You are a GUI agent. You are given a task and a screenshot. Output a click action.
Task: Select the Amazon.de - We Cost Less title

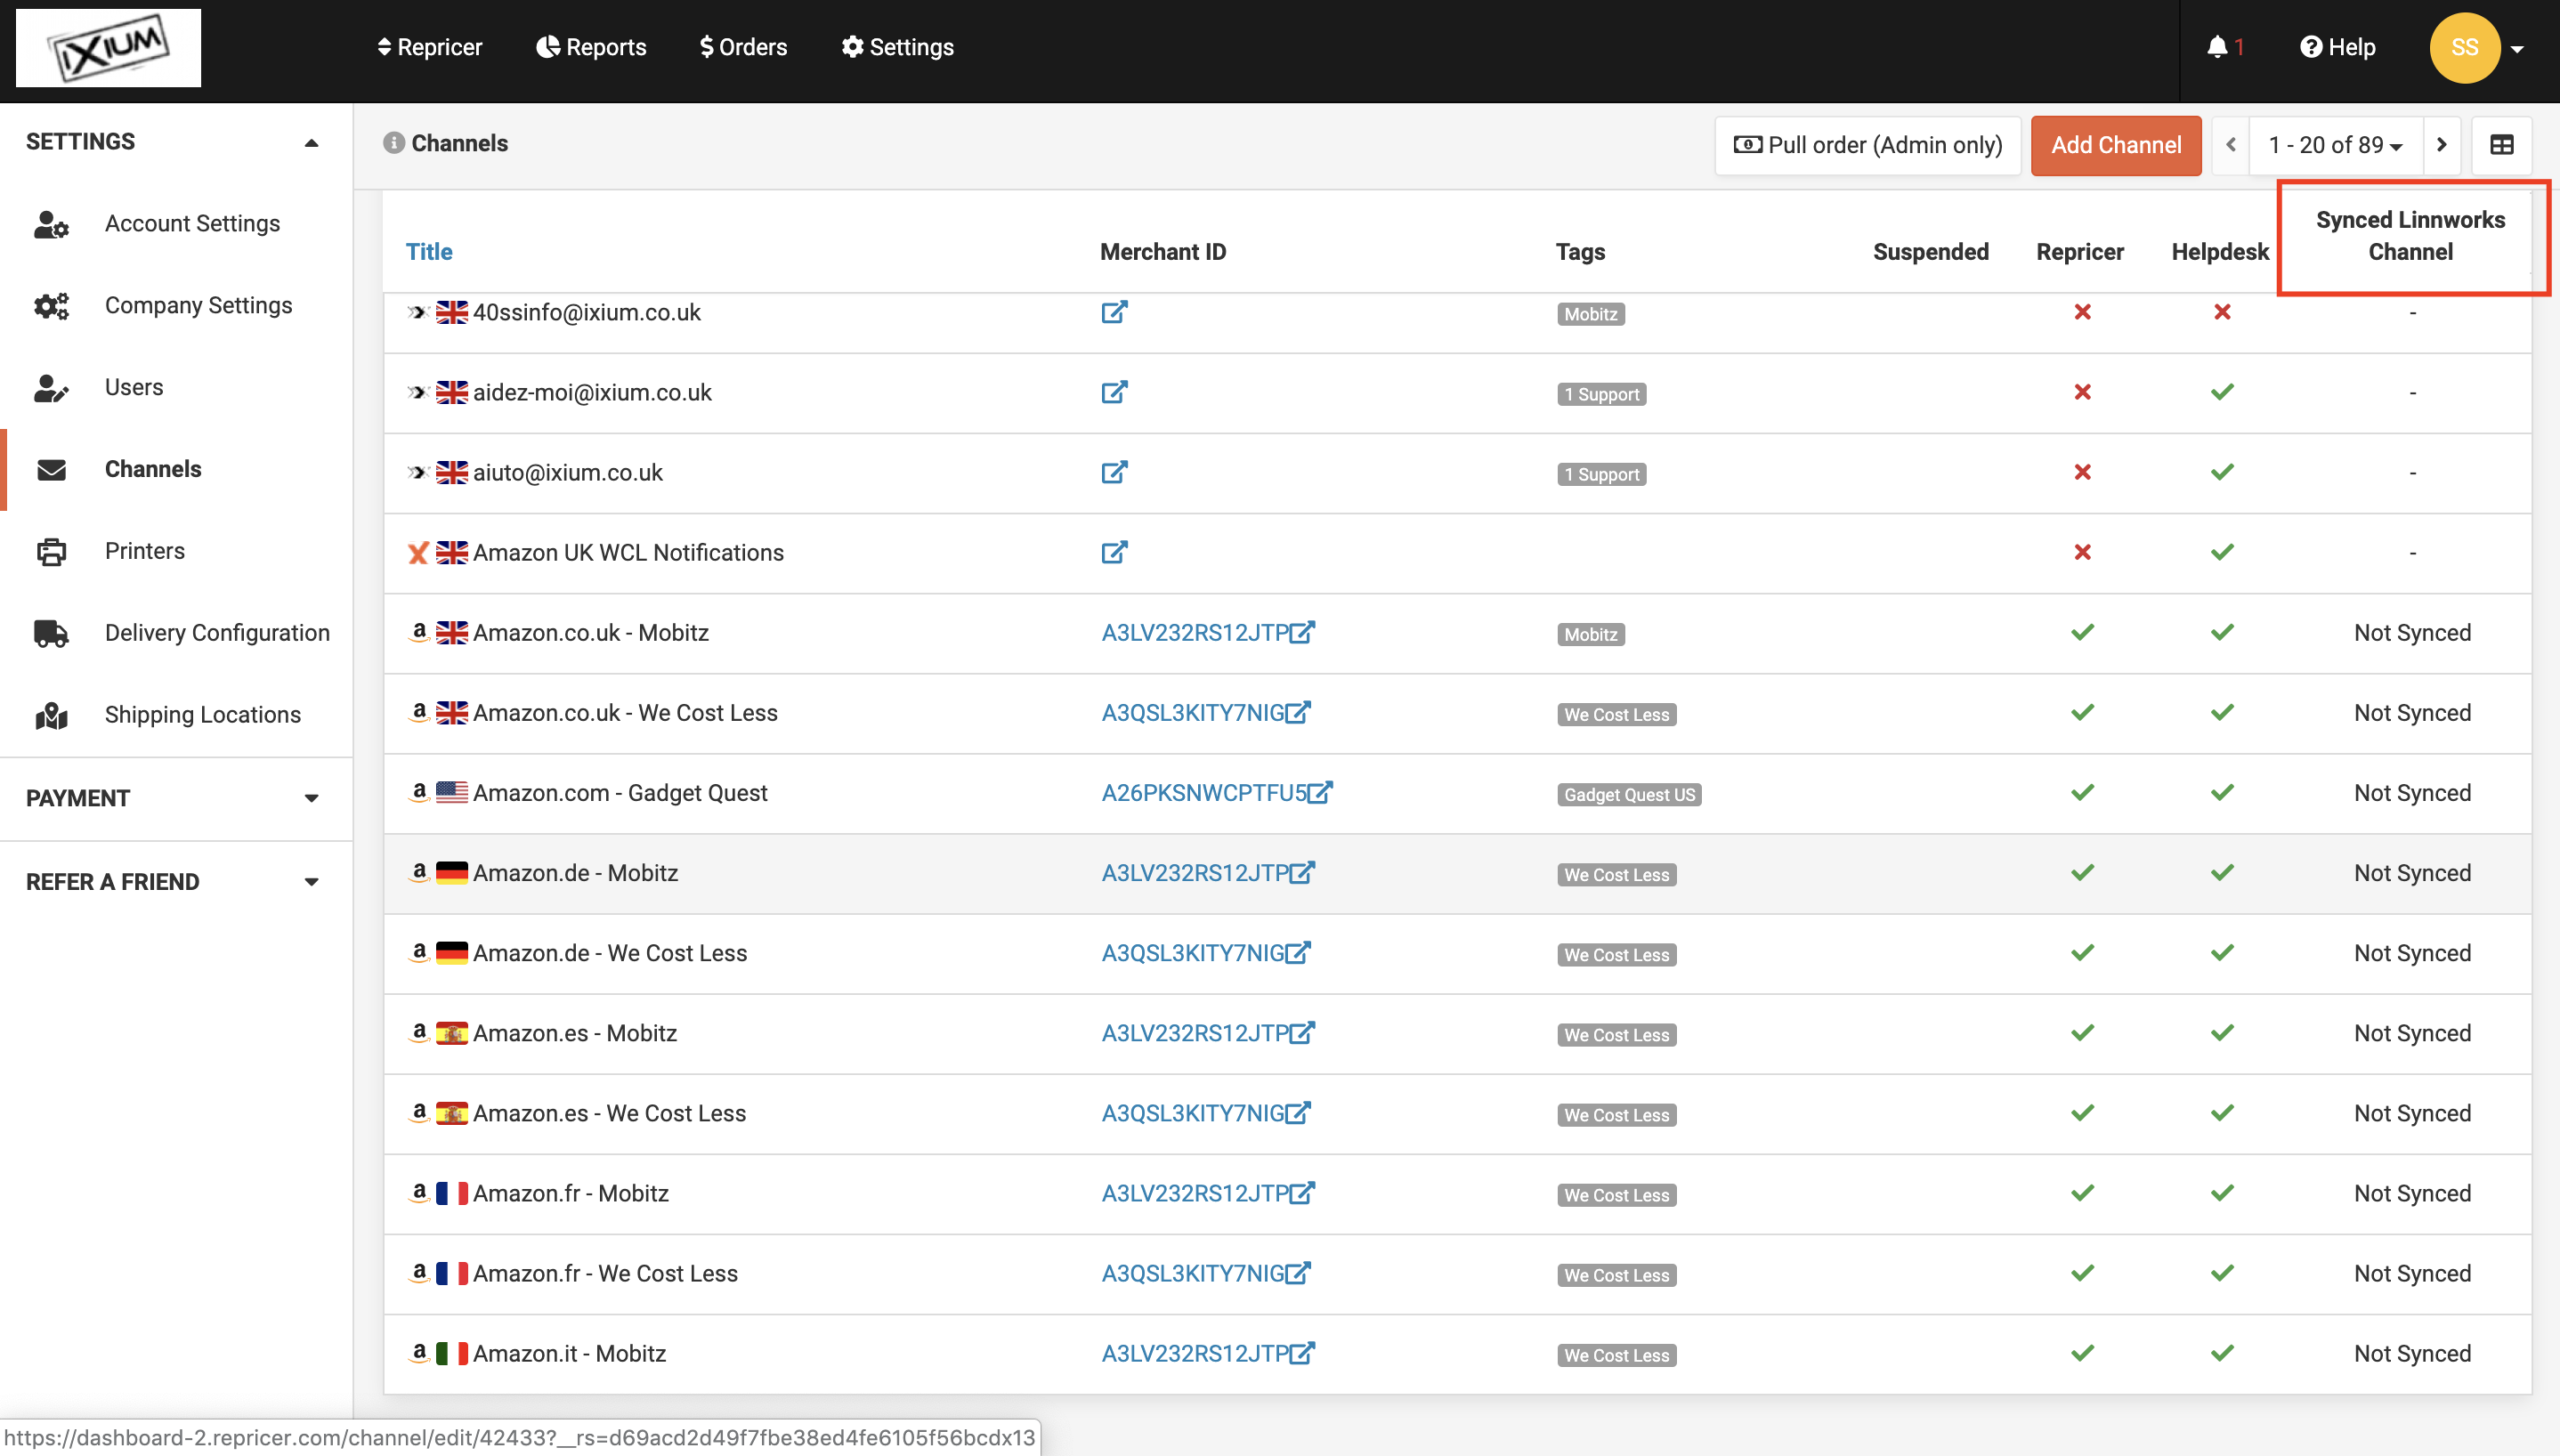pos(610,953)
